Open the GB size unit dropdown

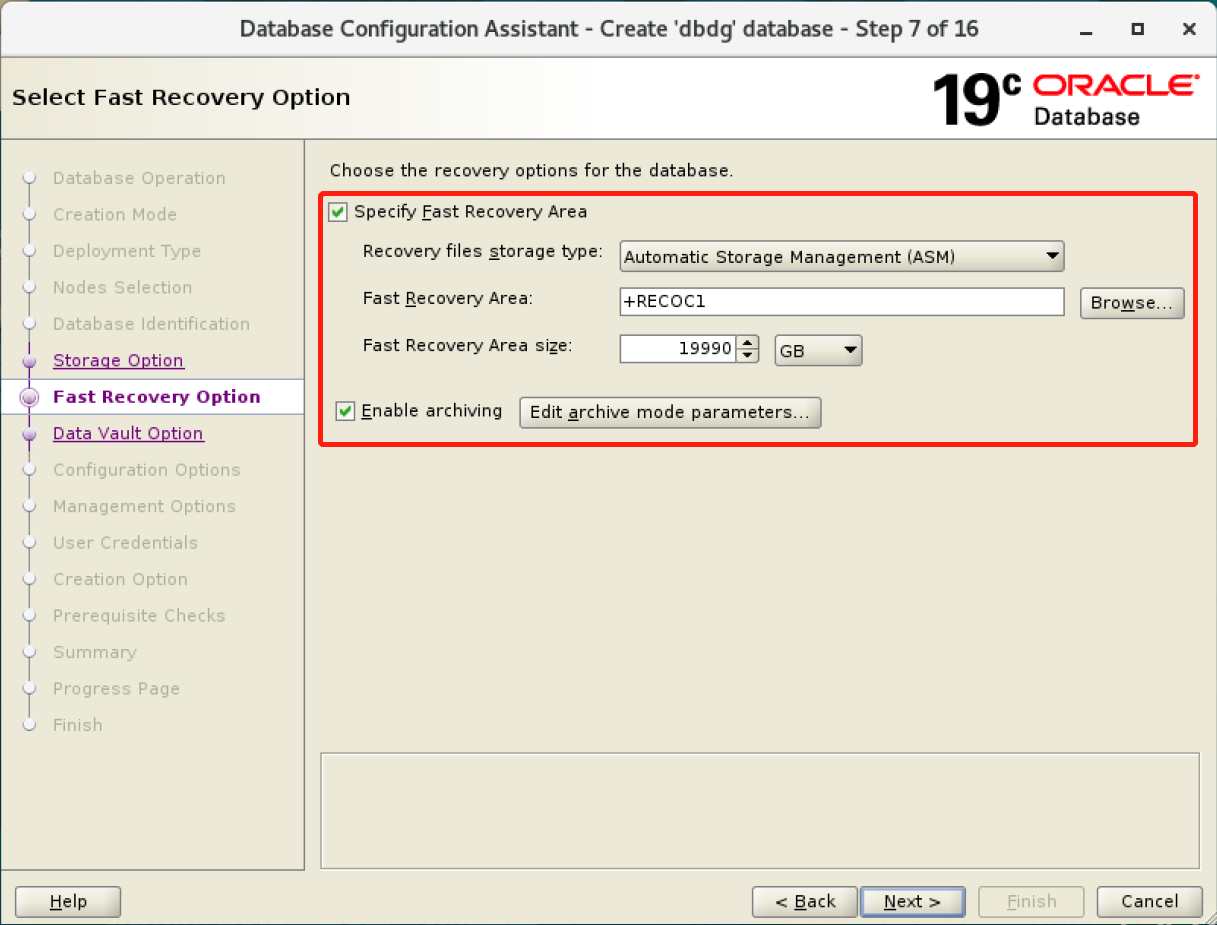818,350
